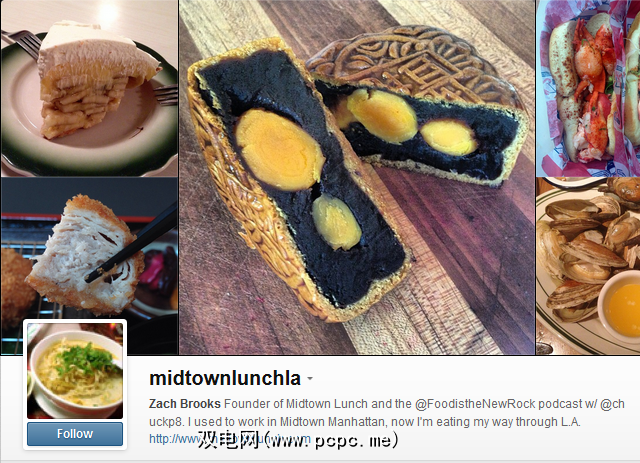
Task: Click the large egg yolk in mooncake
Action: [x=280, y=149]
